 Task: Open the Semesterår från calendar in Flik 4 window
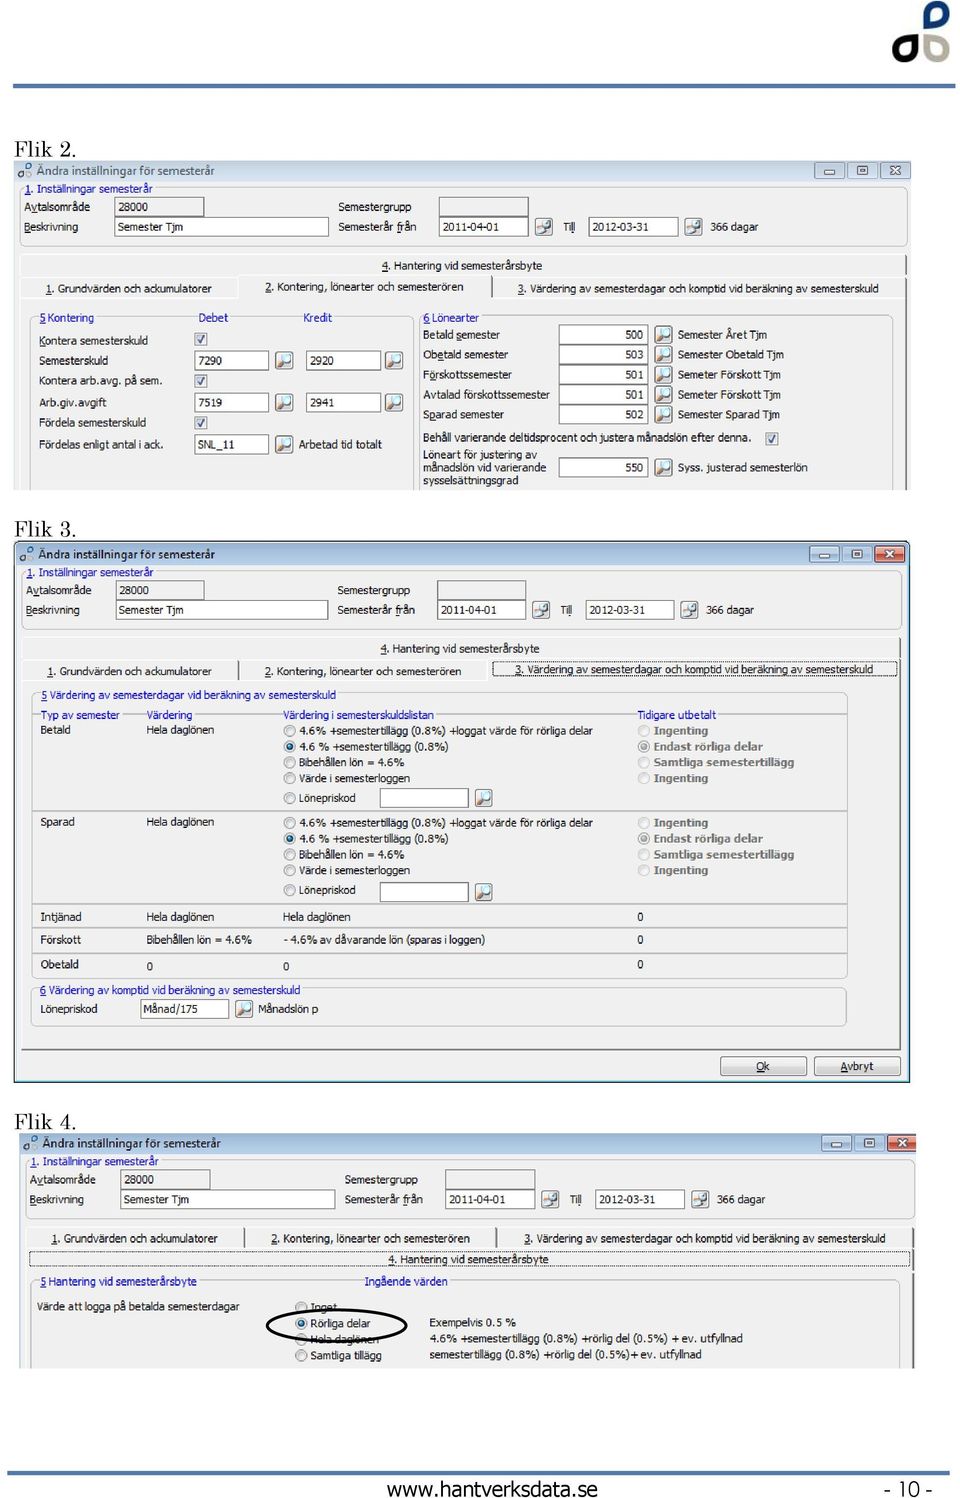coord(550,1199)
